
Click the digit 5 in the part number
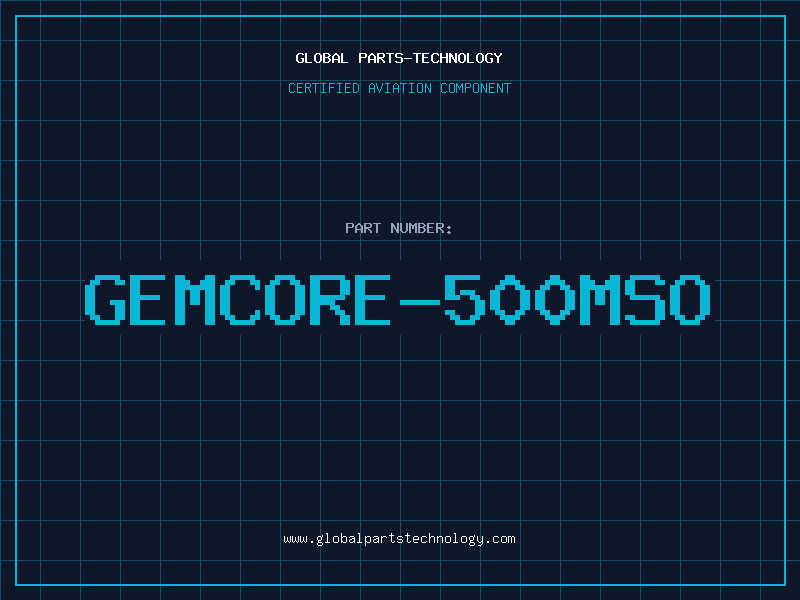click(465, 299)
